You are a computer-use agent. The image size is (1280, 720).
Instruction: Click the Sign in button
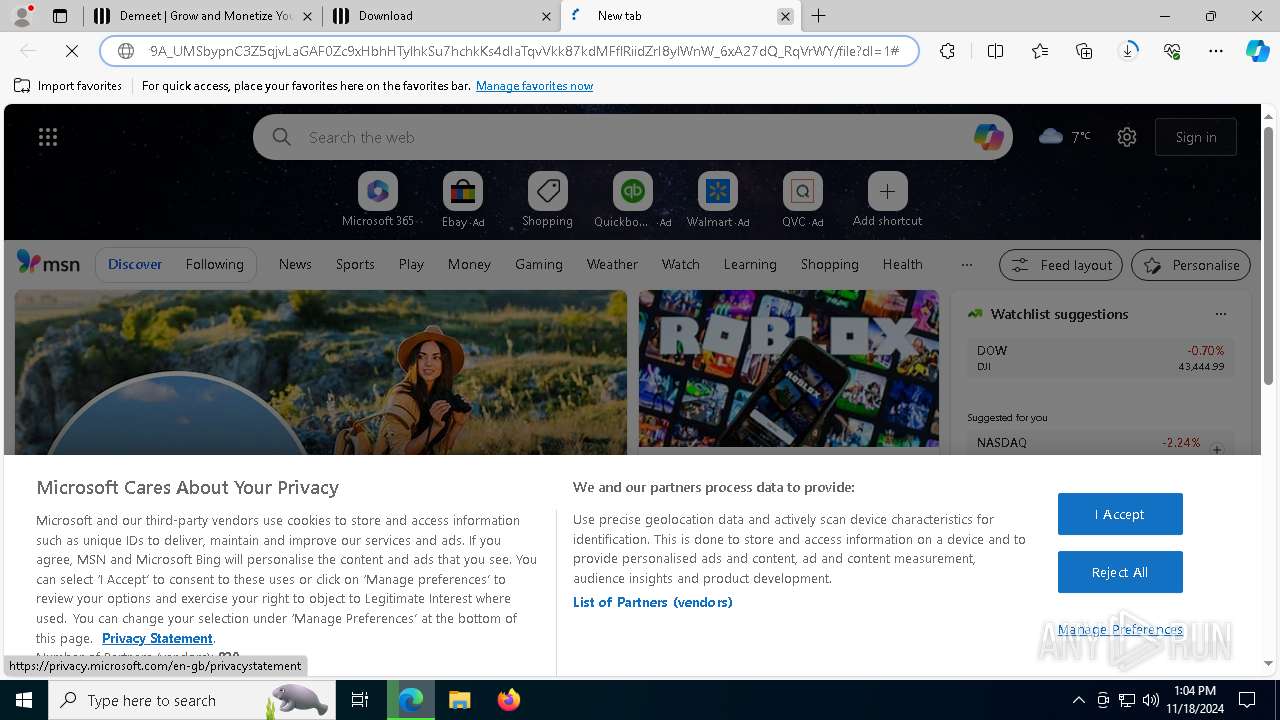pyautogui.click(x=1196, y=137)
